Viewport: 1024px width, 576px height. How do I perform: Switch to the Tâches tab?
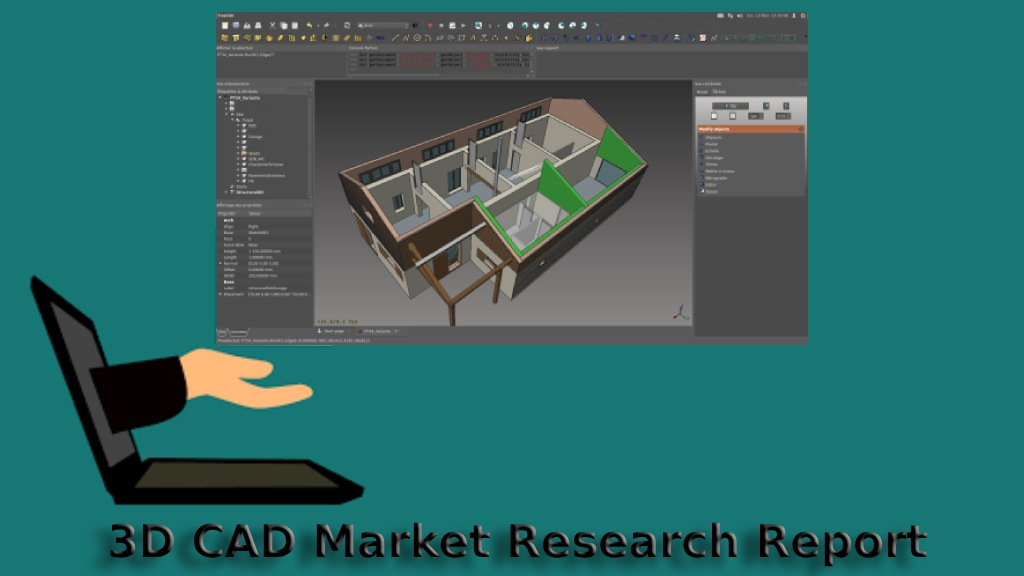click(719, 92)
